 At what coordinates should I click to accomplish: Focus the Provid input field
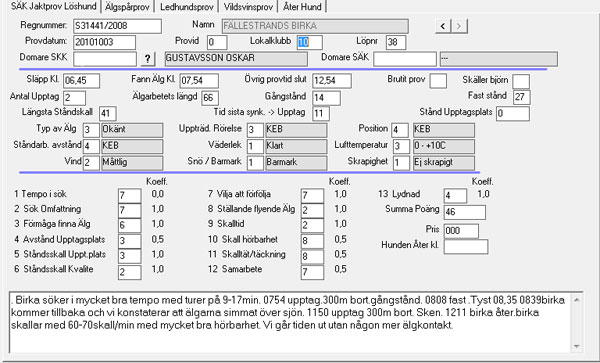(x=217, y=42)
